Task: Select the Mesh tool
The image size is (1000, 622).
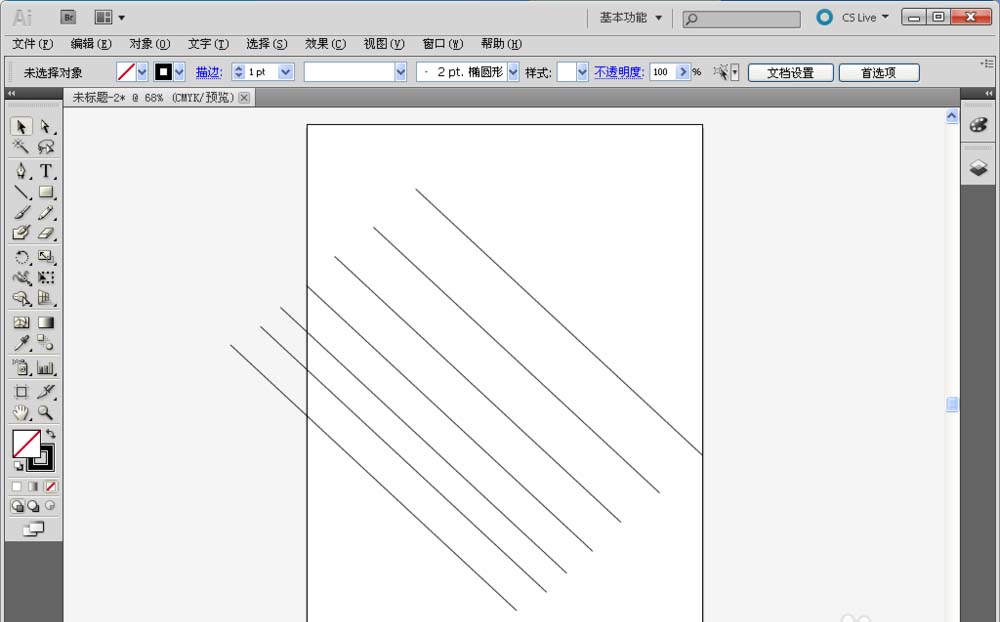Action: pos(21,323)
